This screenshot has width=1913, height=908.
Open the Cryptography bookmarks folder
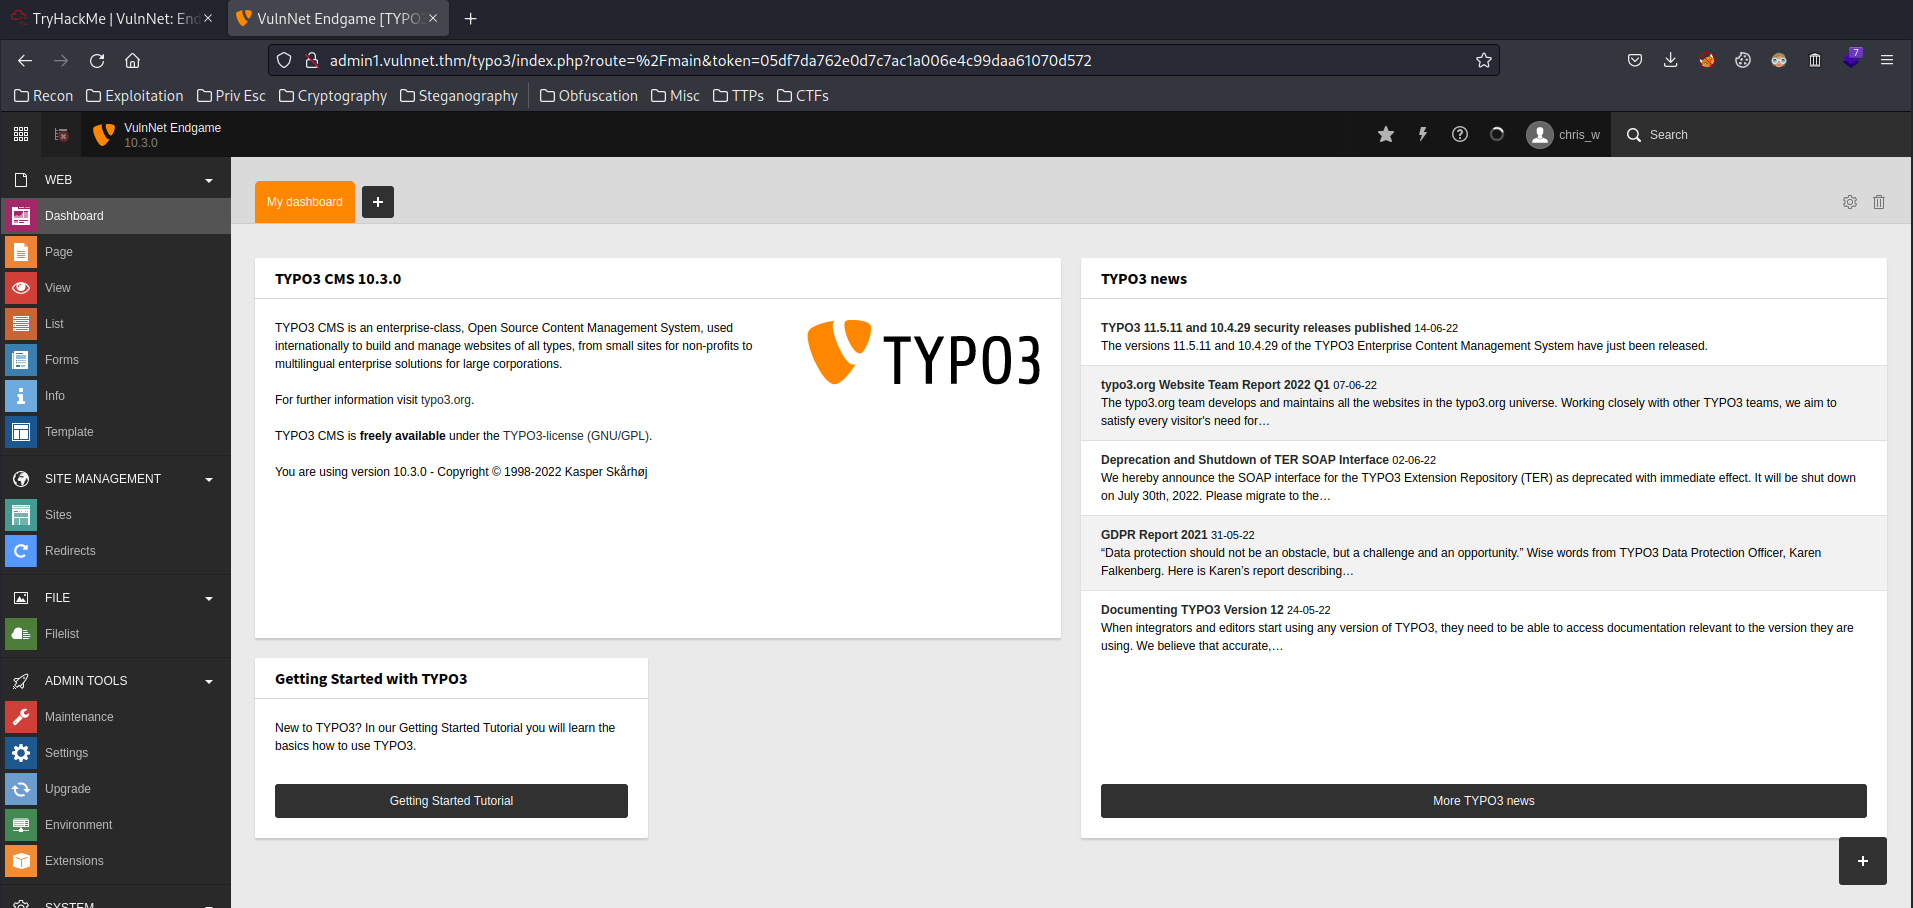point(333,96)
